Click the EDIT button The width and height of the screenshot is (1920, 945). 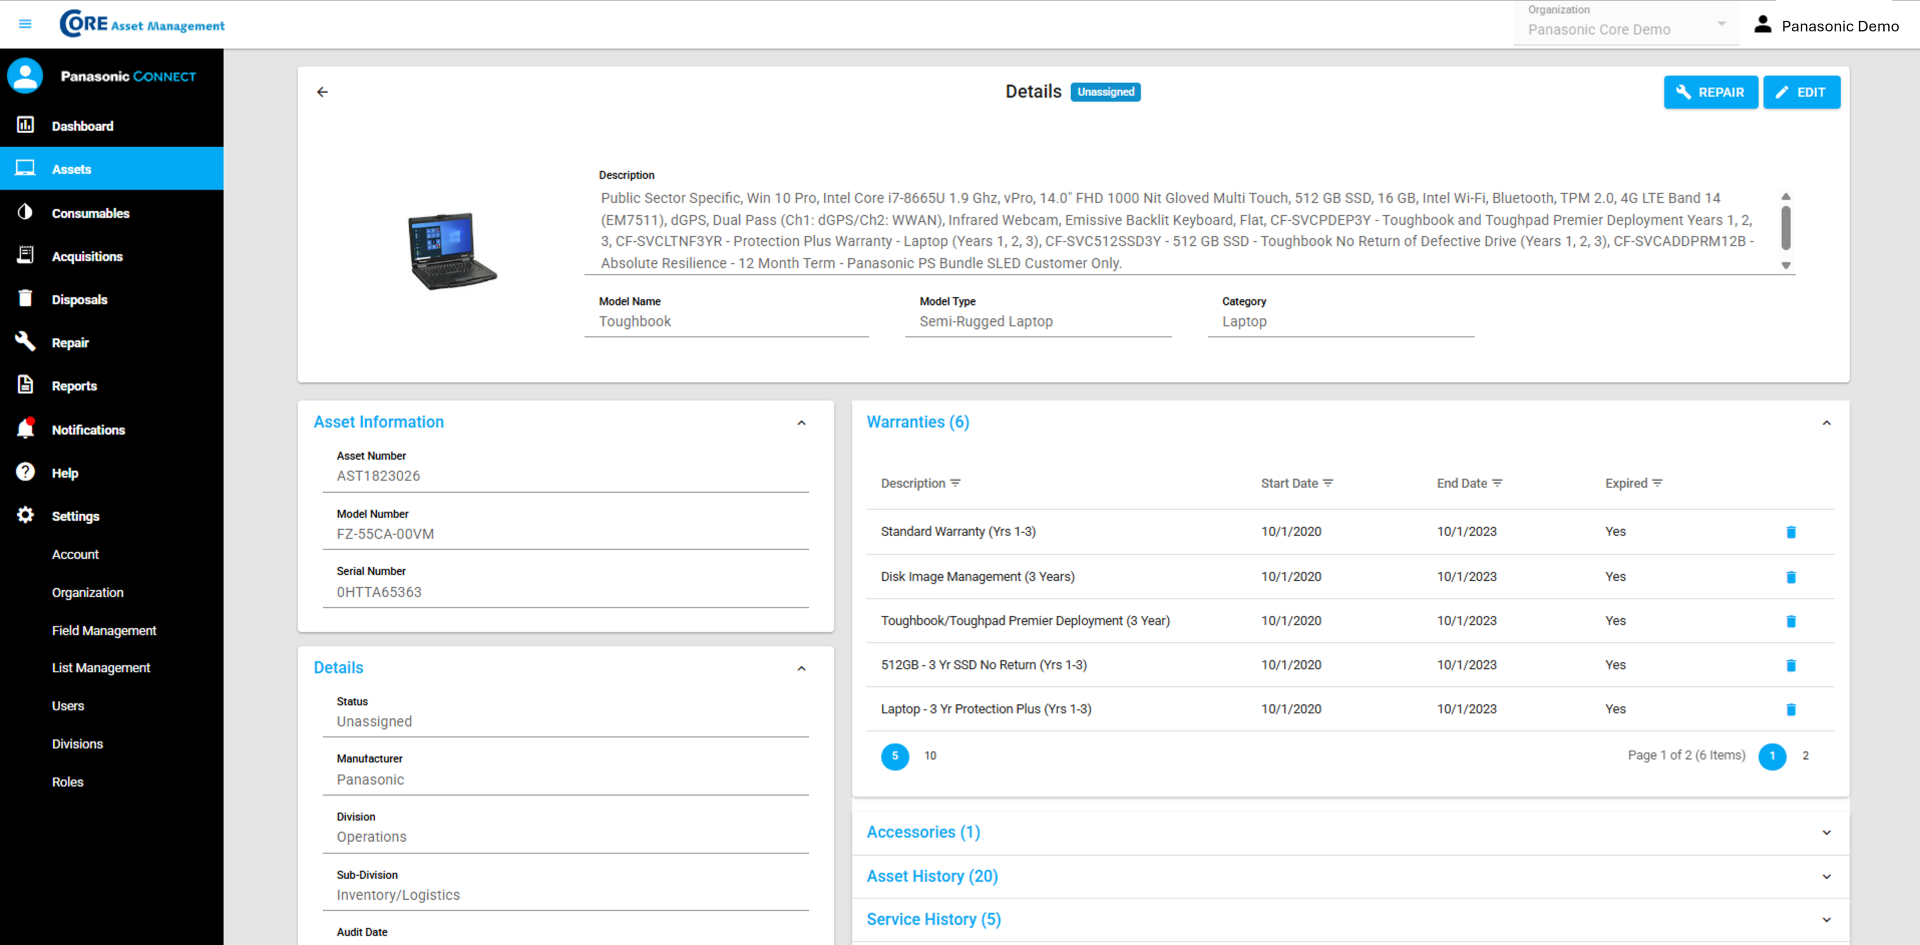coord(1801,92)
